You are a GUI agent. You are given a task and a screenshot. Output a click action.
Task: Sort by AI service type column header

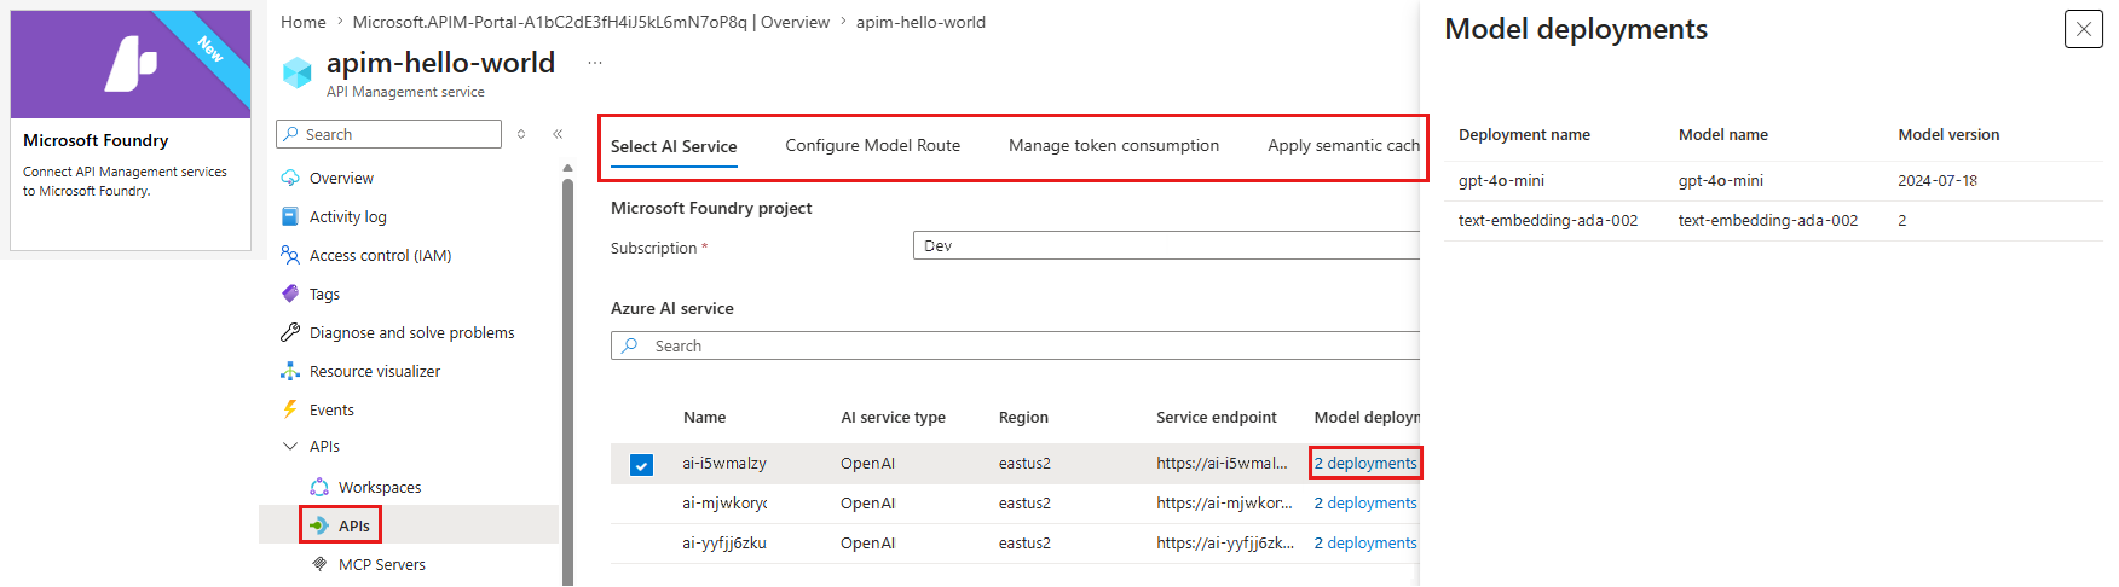coord(893,417)
